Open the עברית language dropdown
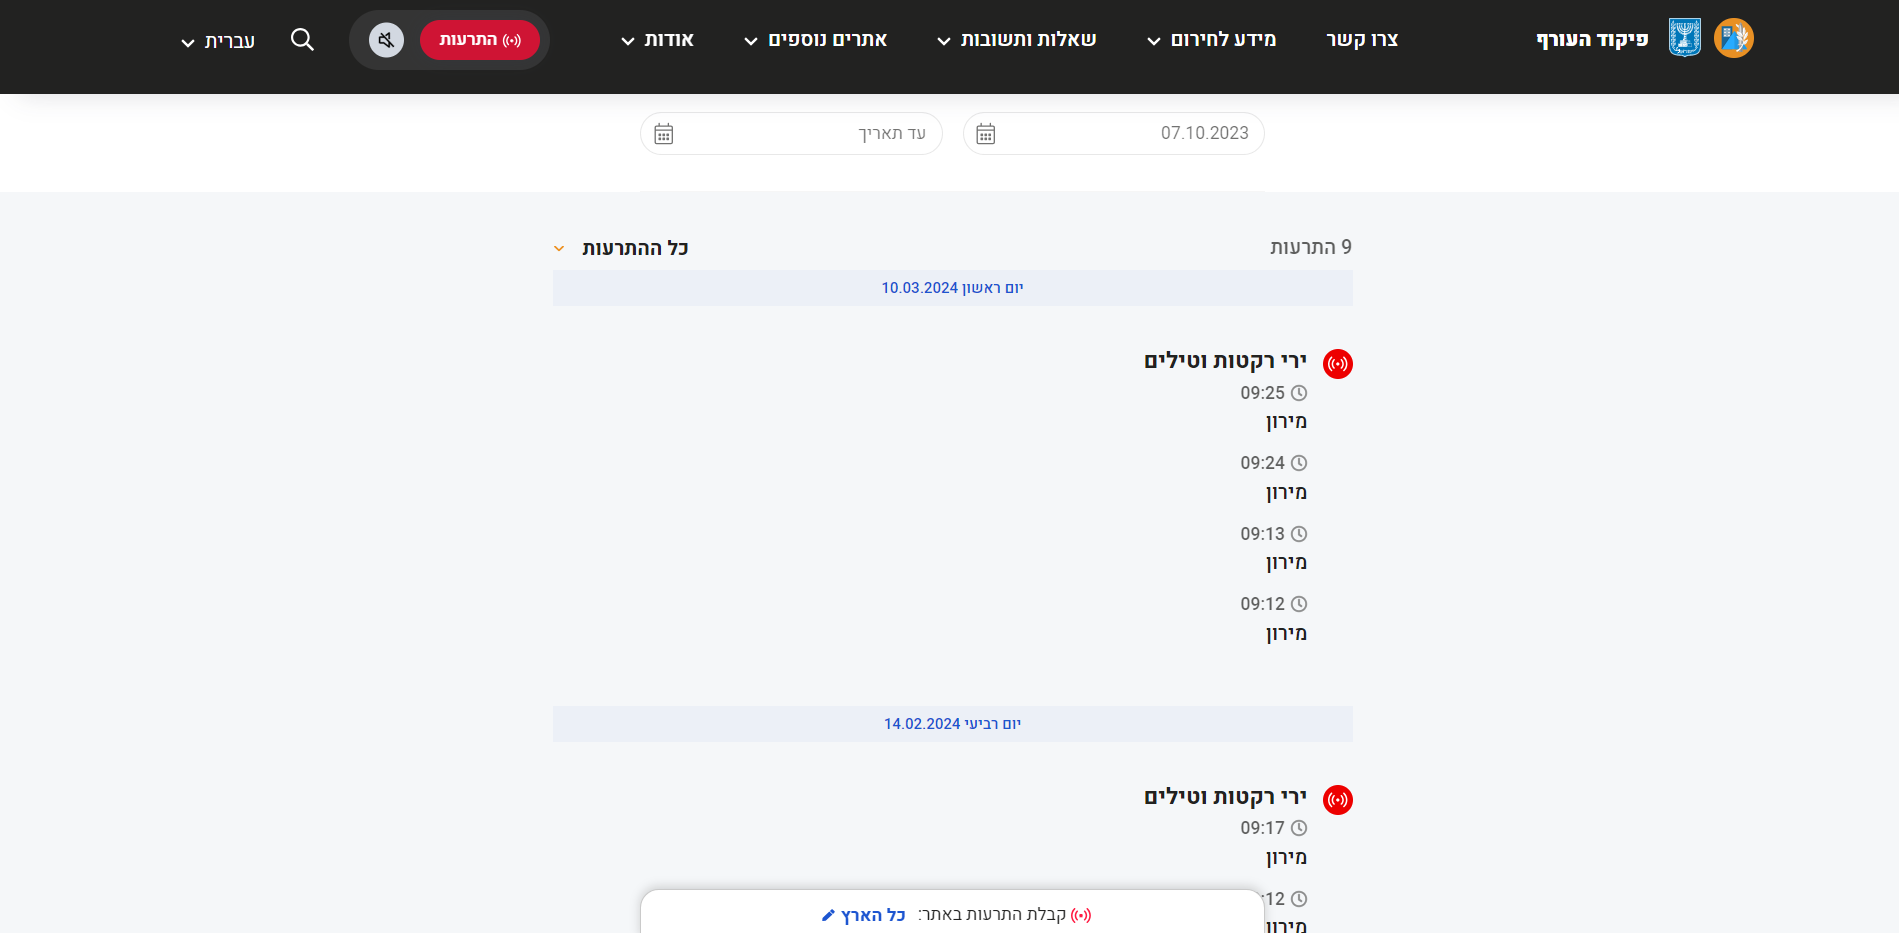1899x933 pixels. pyautogui.click(x=218, y=41)
